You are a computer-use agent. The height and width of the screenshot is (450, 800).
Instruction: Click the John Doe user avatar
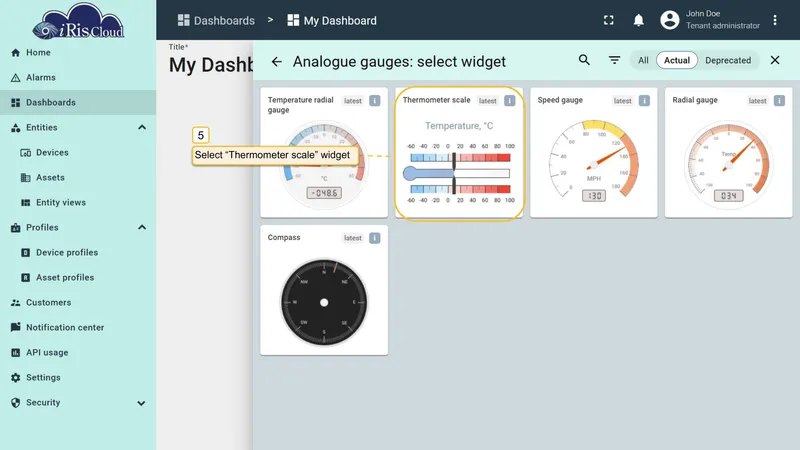[669, 20]
